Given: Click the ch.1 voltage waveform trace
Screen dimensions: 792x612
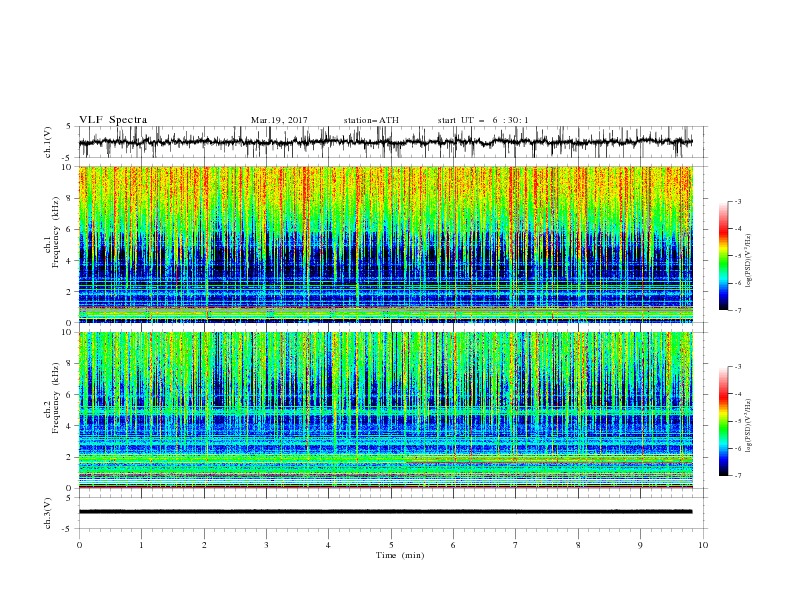Looking at the screenshot, I should pos(385,142).
